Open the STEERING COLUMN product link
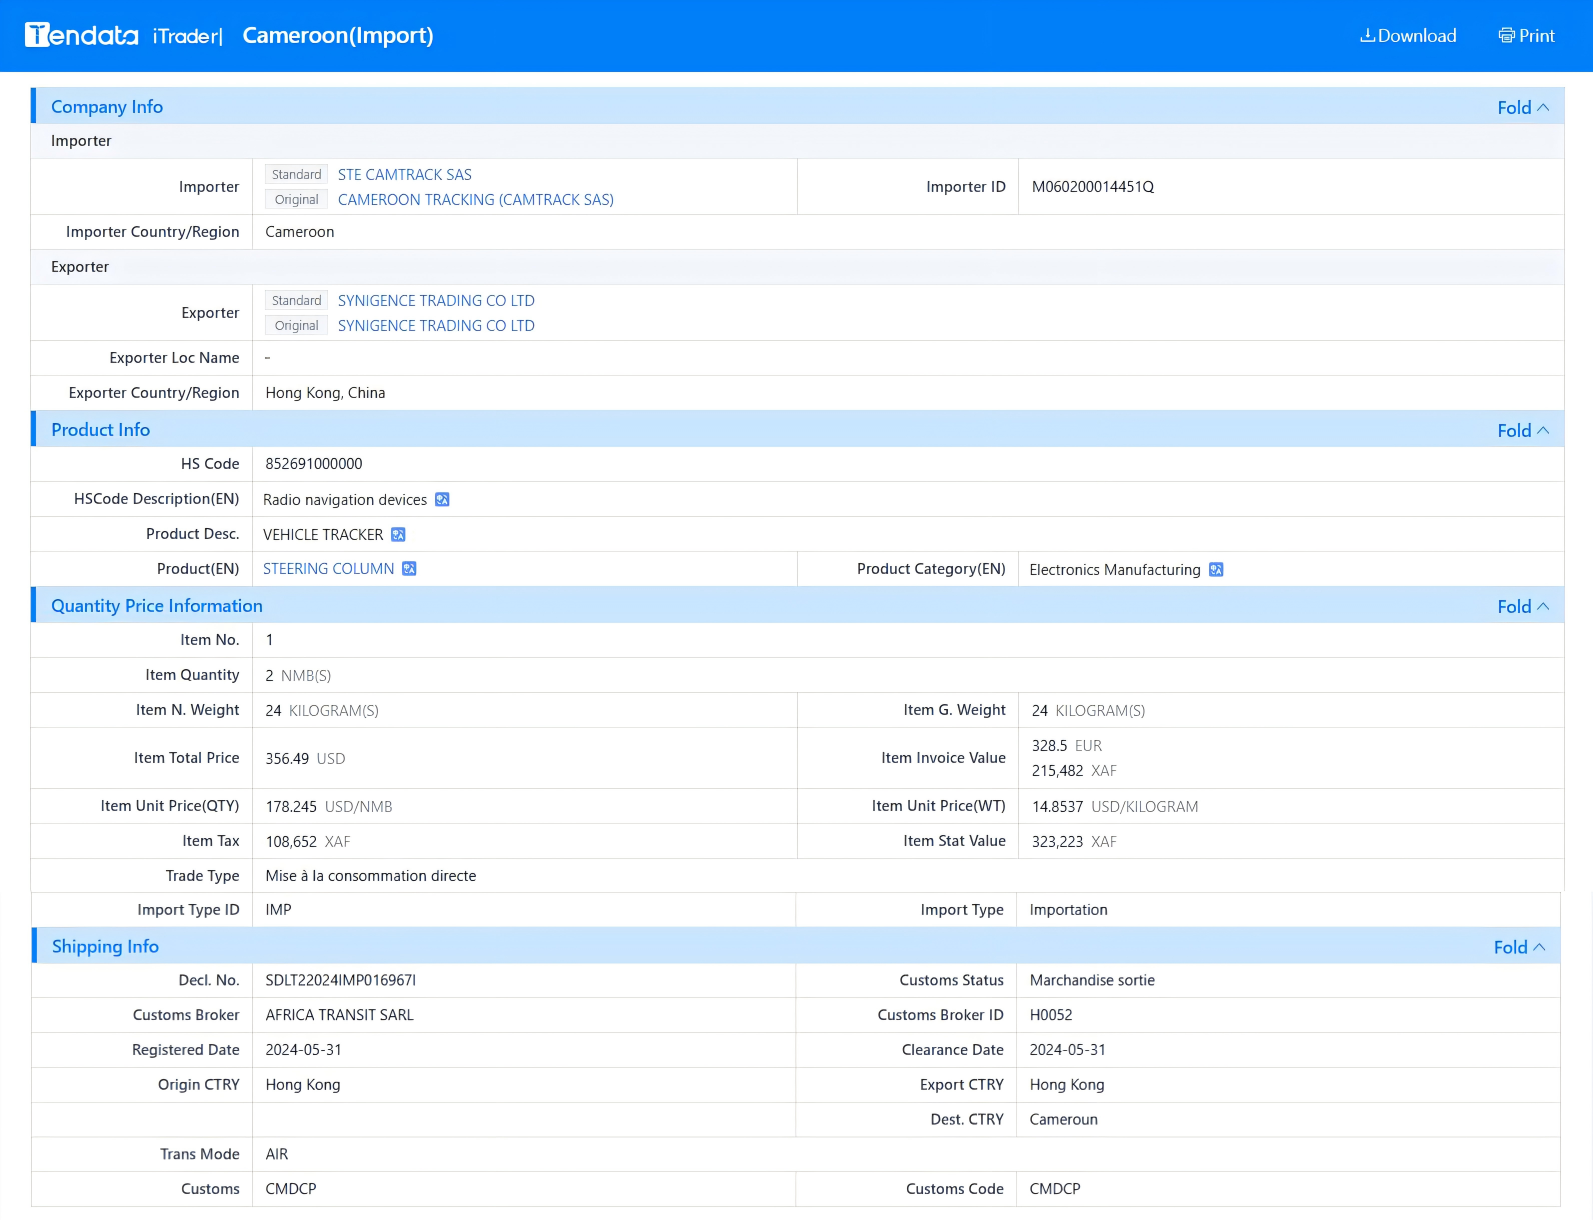This screenshot has width=1593, height=1220. click(x=329, y=568)
